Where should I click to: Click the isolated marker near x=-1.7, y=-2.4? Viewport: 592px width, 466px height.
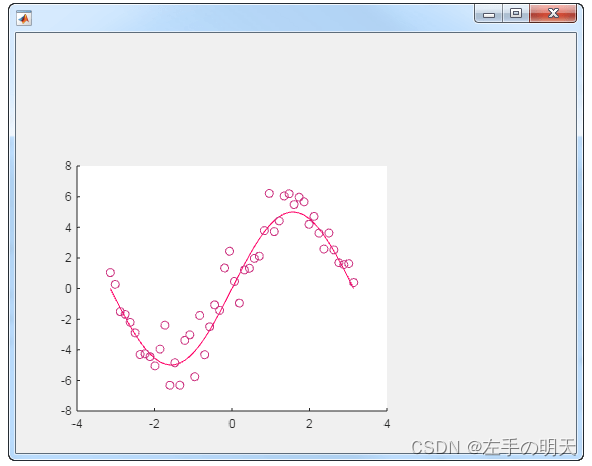point(165,325)
